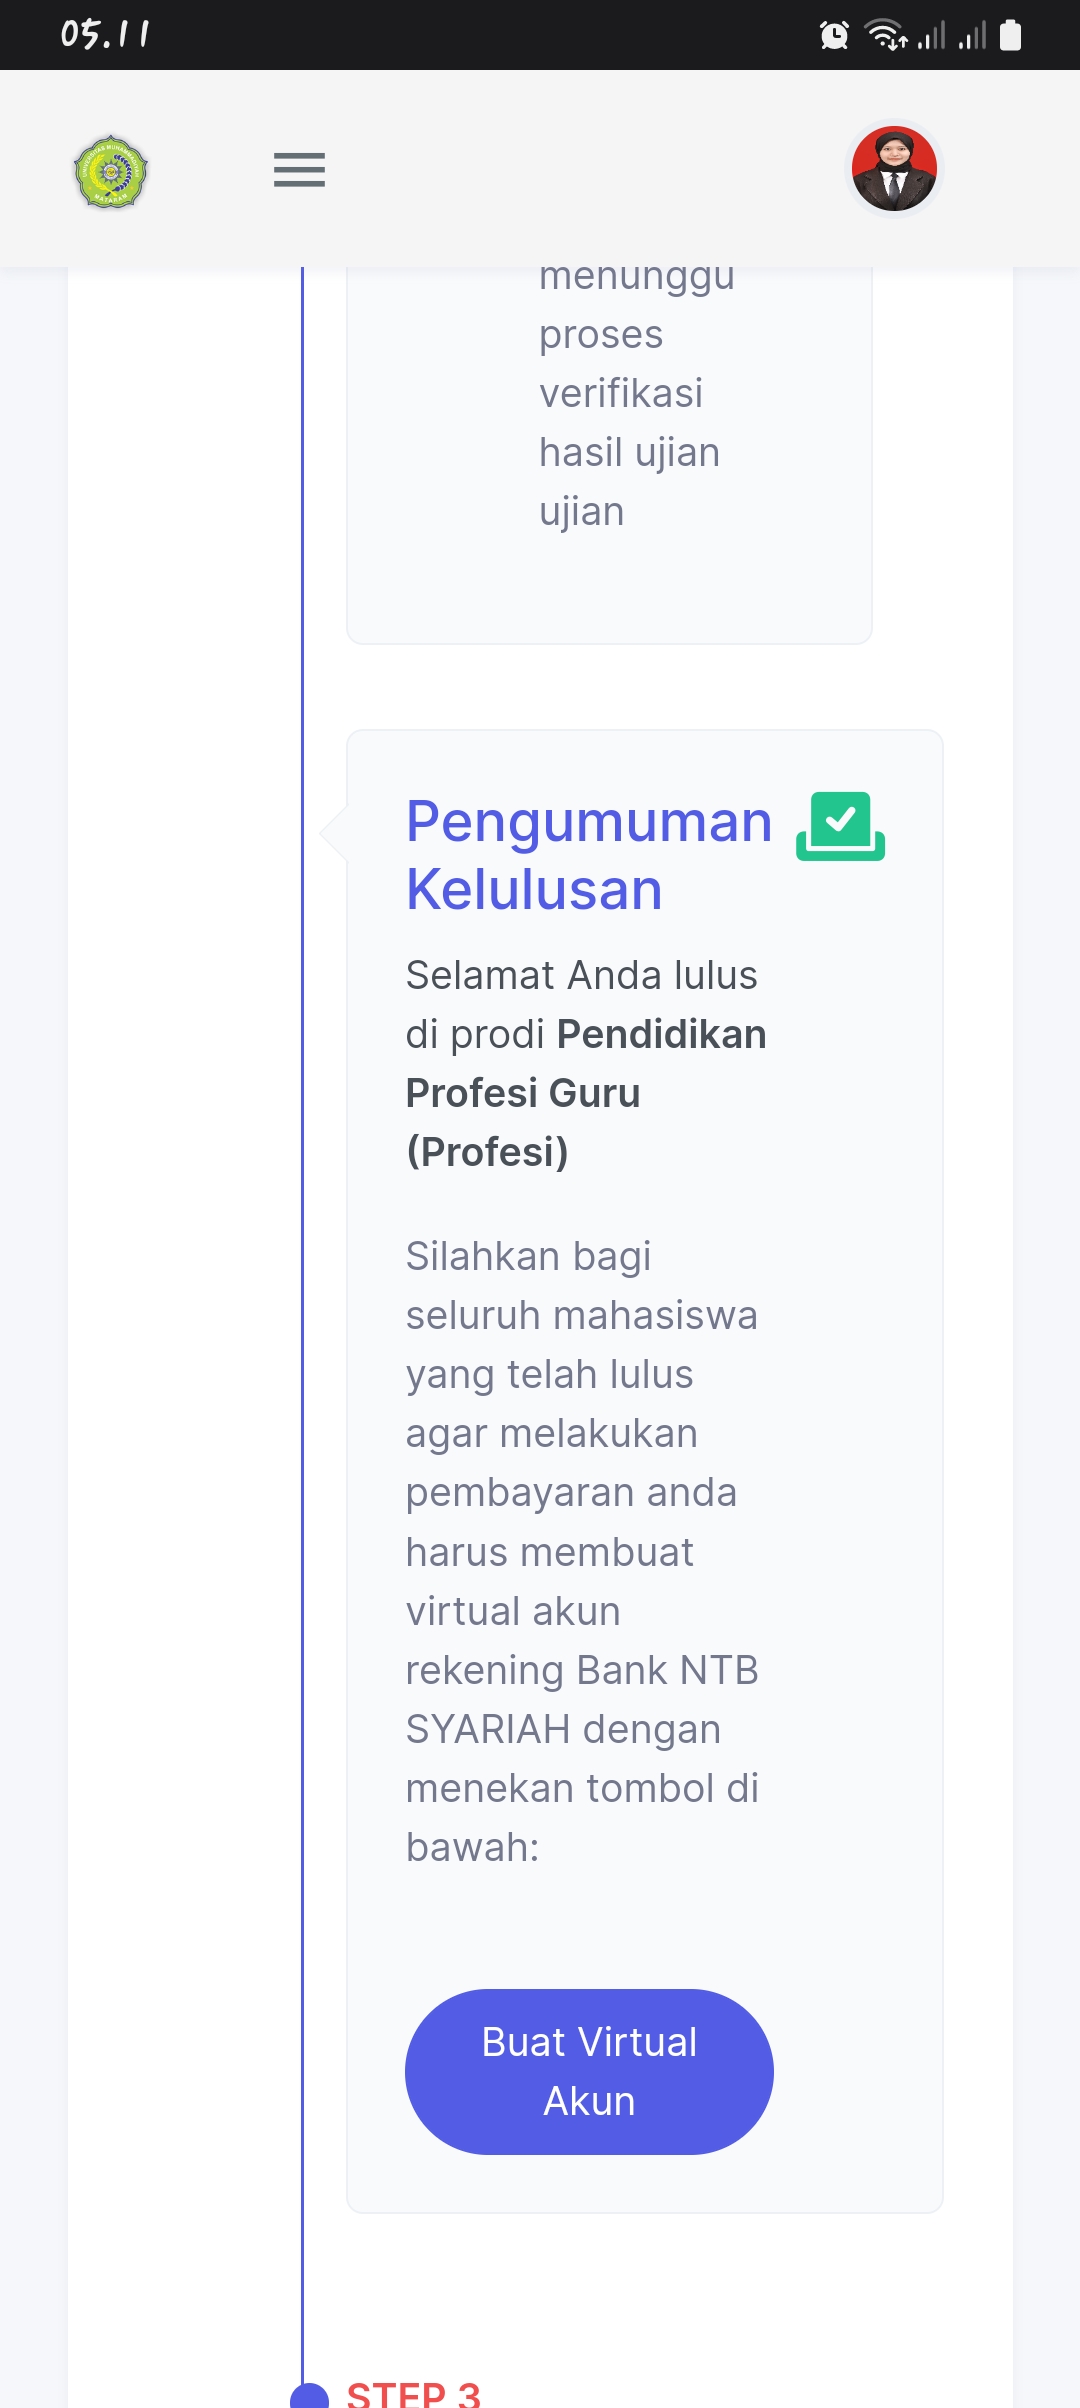Tap the 05.11 clock in status bar
Screen dimensions: 1080x2408
[105, 35]
